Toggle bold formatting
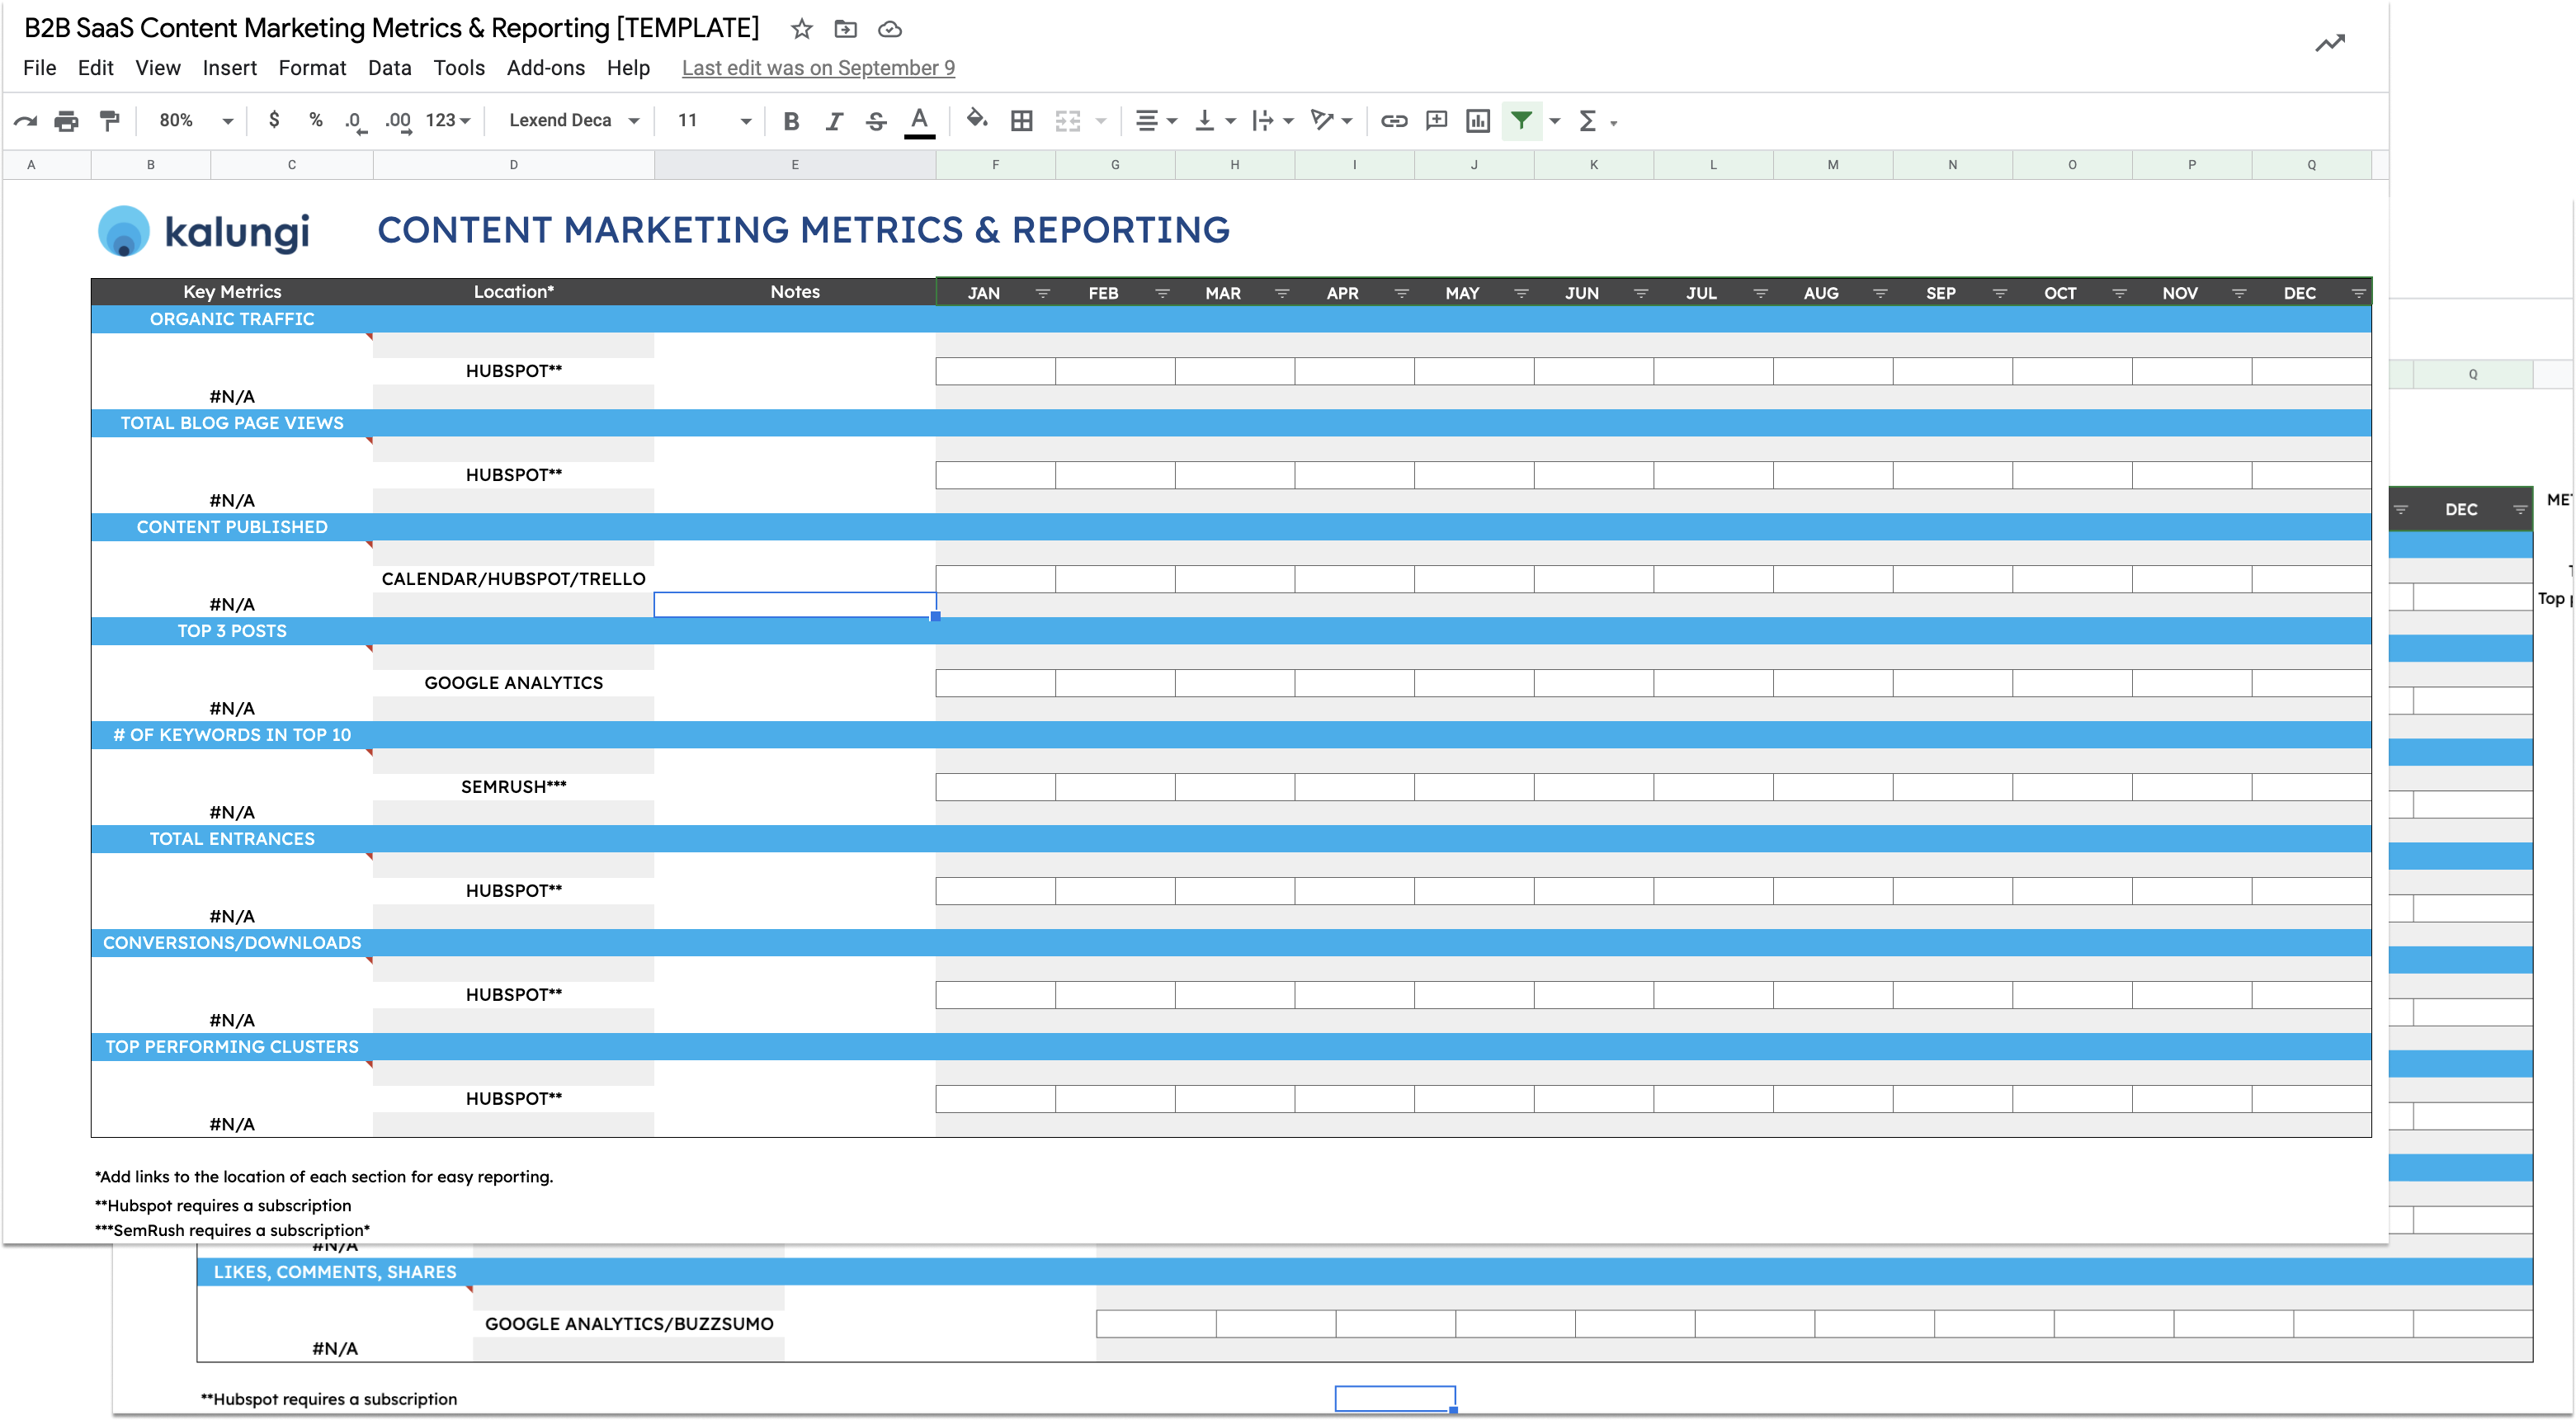This screenshot has width=2576, height=1420. (791, 121)
